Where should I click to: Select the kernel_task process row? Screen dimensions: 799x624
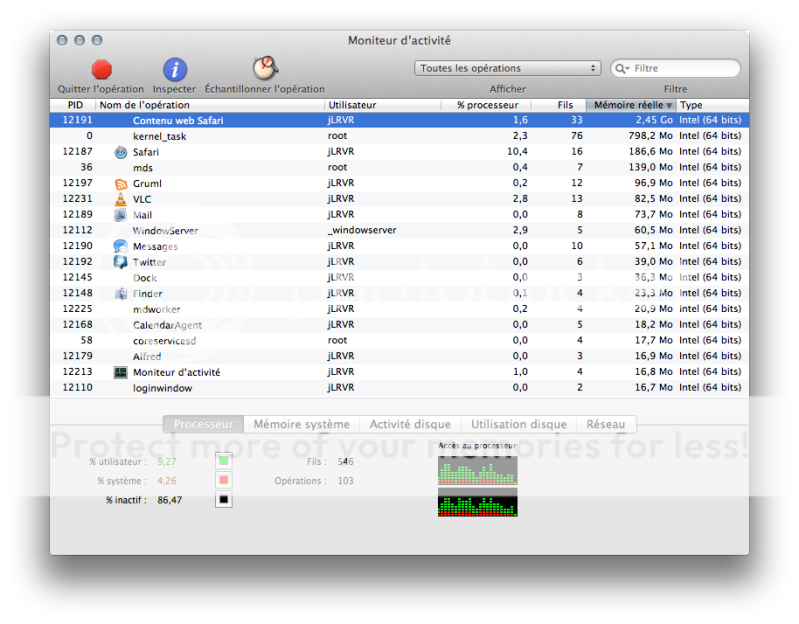point(400,136)
